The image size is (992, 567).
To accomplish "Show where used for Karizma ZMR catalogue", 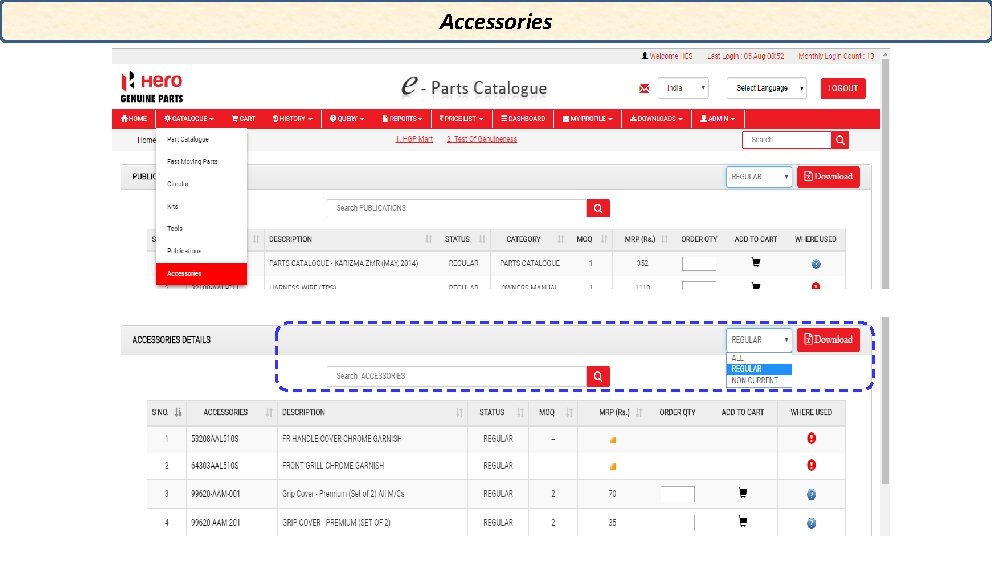I will coord(816,264).
